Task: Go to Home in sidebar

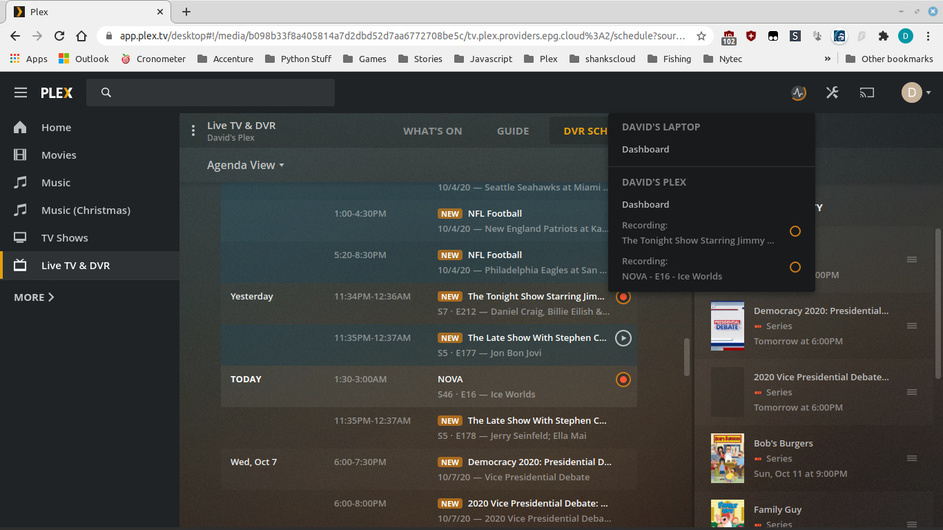Action: [90, 128]
